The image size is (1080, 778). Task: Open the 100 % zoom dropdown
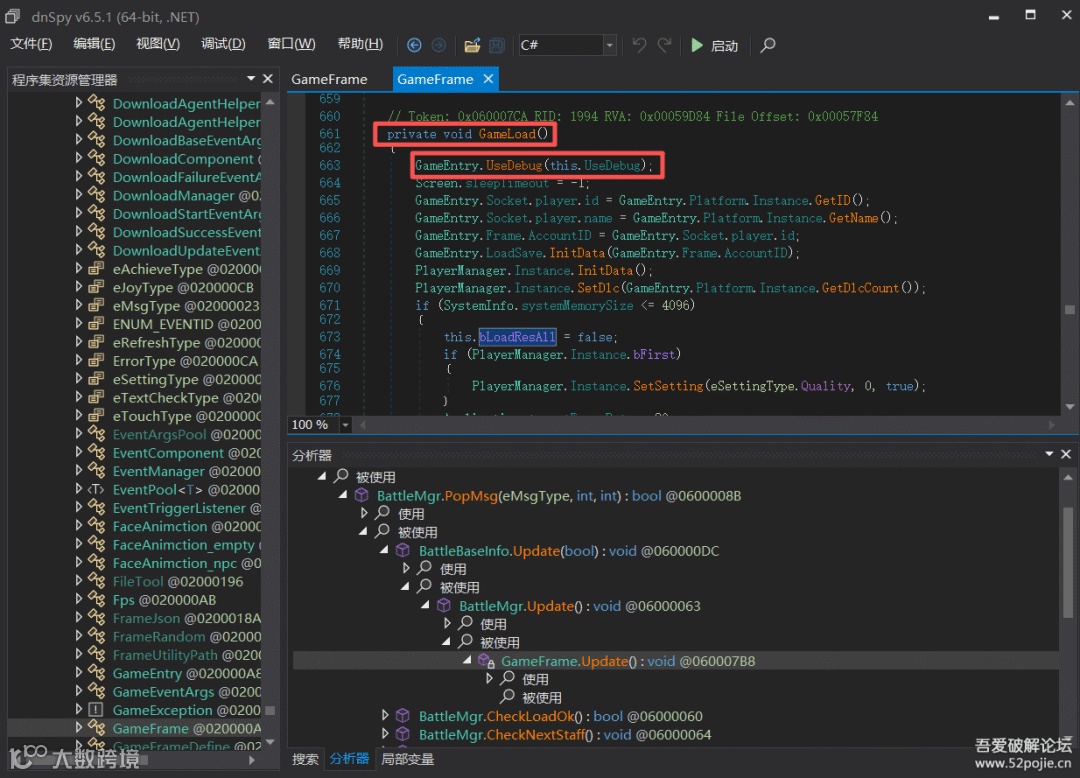point(346,425)
